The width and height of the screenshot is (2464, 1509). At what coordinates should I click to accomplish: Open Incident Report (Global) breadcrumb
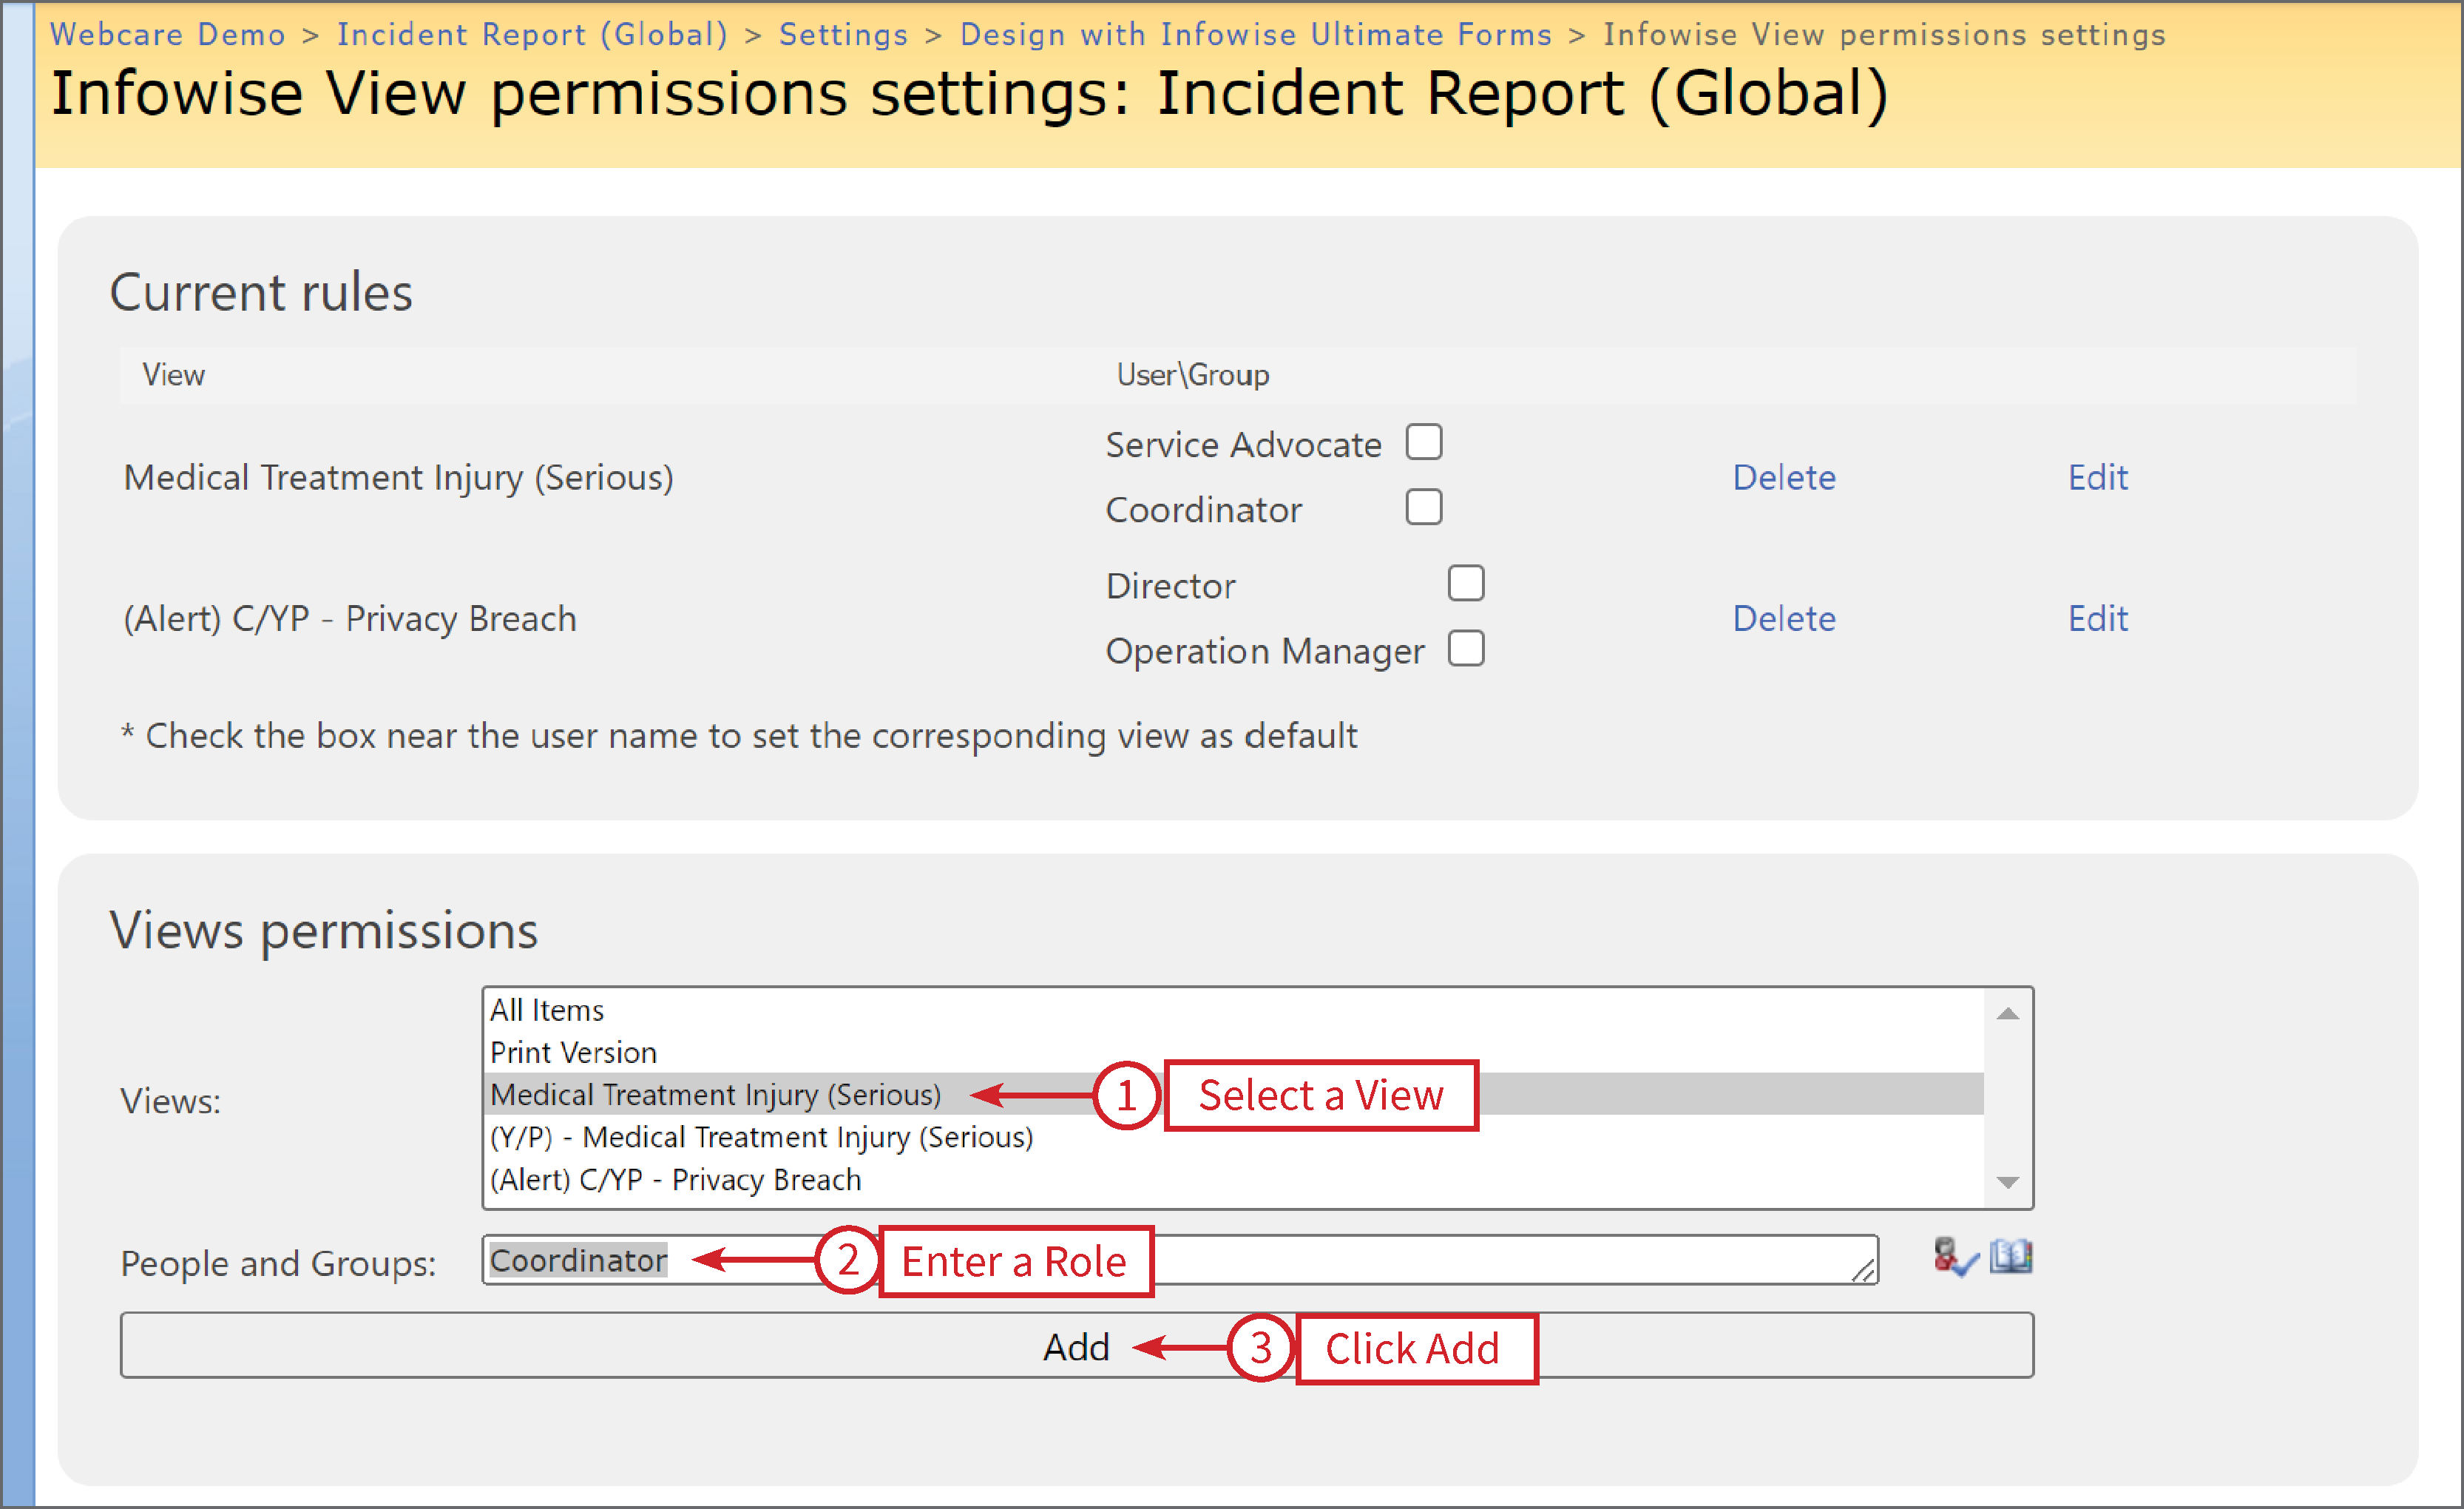coord(532,33)
